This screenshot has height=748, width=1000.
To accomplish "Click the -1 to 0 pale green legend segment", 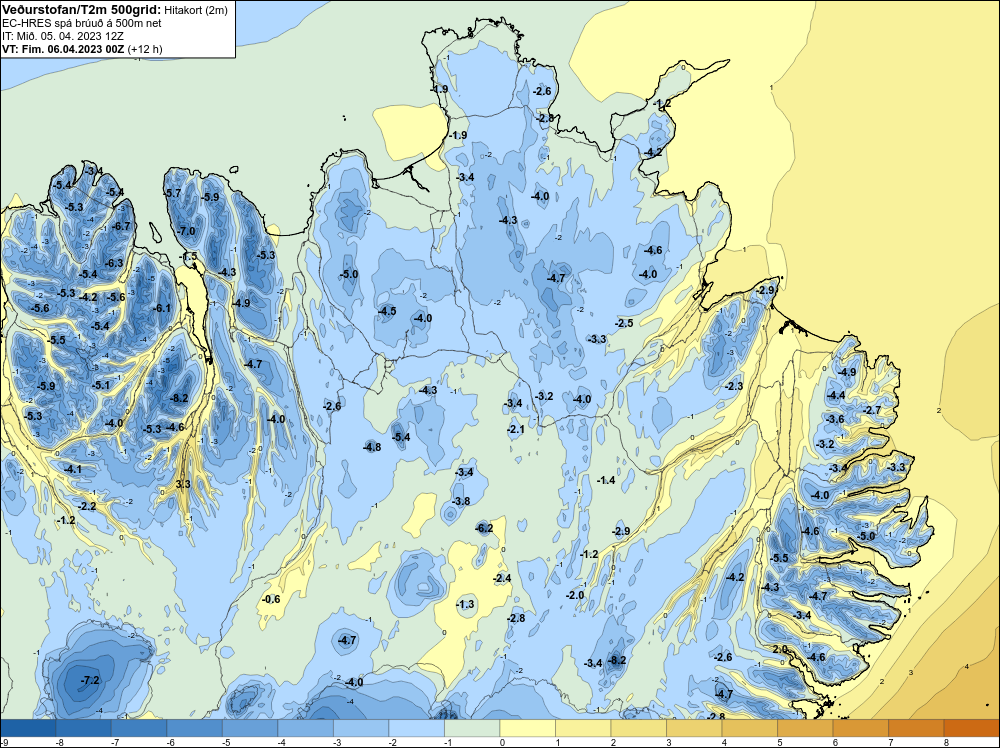I will pos(472,728).
